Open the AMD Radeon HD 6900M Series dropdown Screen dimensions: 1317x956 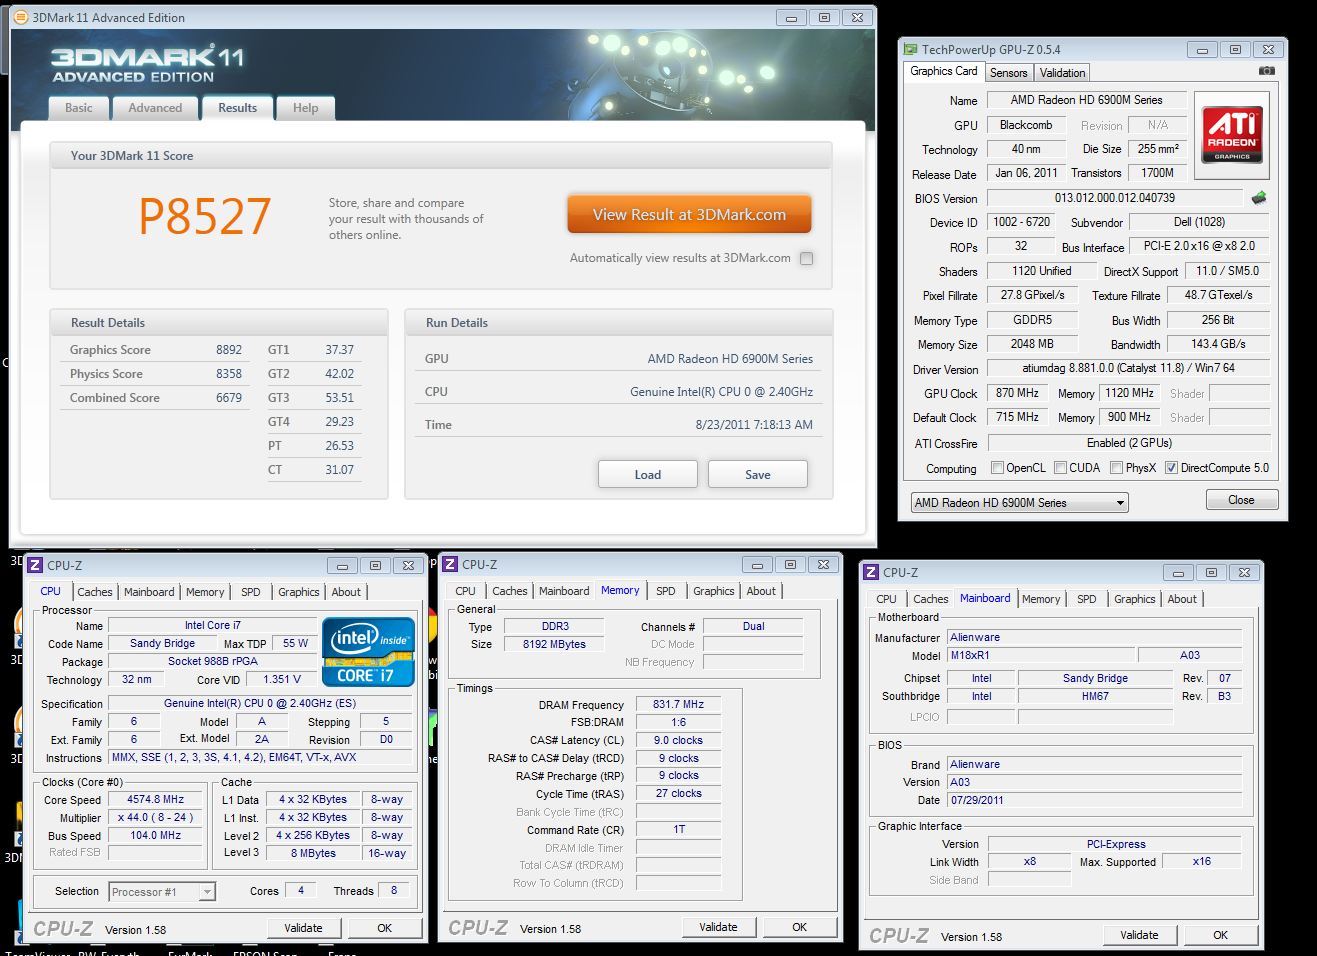click(x=1019, y=503)
